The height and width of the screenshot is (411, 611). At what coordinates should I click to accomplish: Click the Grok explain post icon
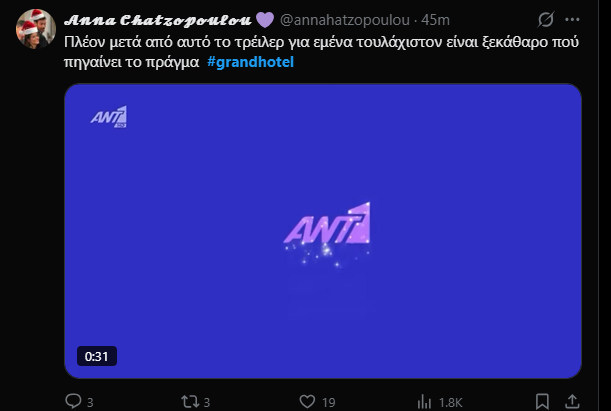pyautogui.click(x=546, y=19)
